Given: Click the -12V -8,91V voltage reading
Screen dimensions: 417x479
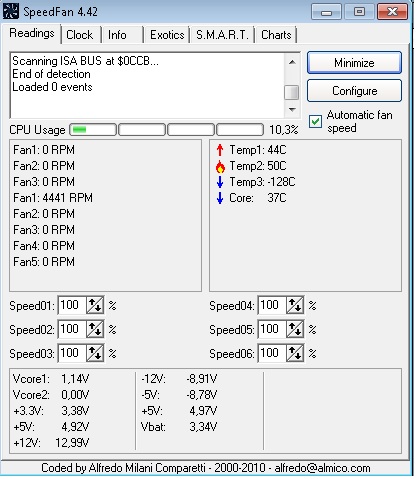Looking at the screenshot, I should (179, 379).
